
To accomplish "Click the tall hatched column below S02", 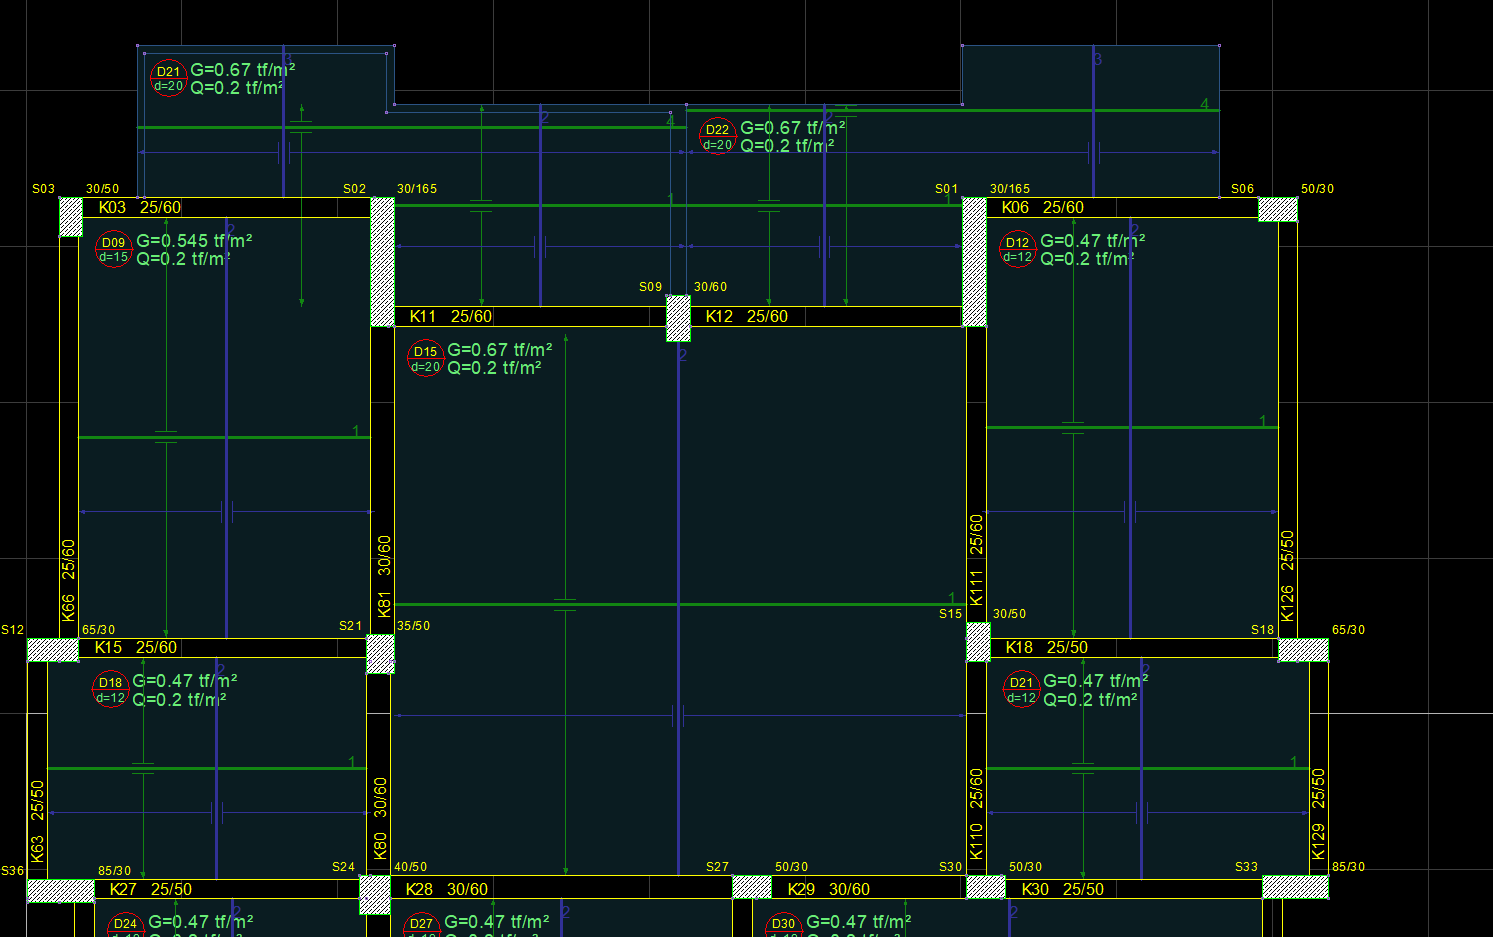I will click(x=383, y=262).
